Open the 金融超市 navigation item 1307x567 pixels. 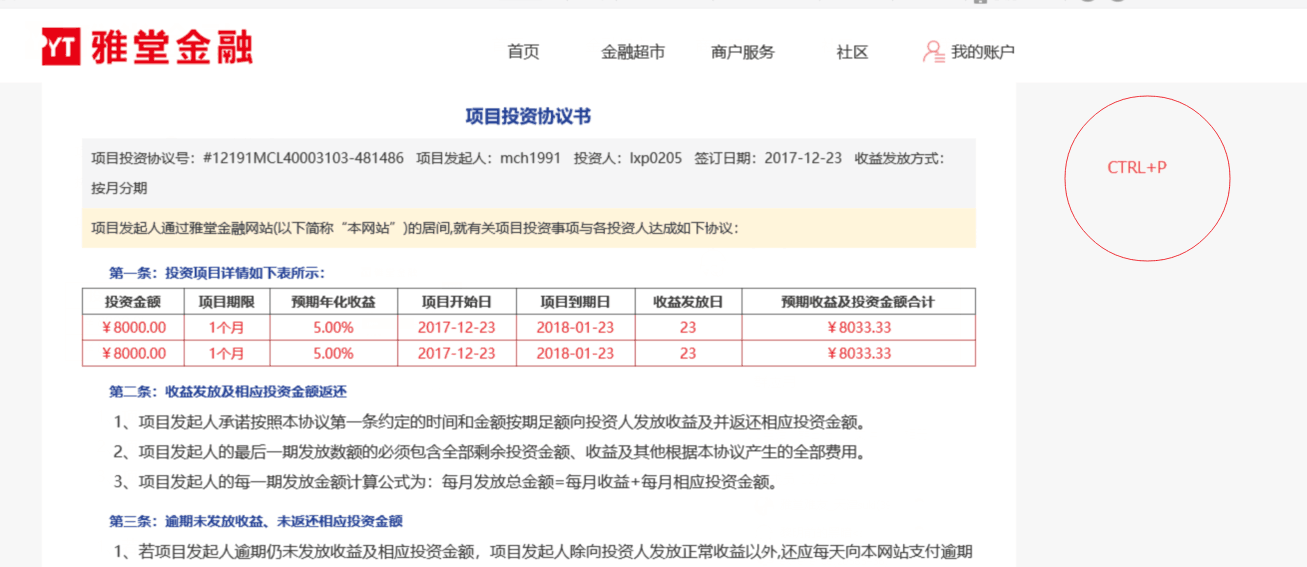point(632,52)
